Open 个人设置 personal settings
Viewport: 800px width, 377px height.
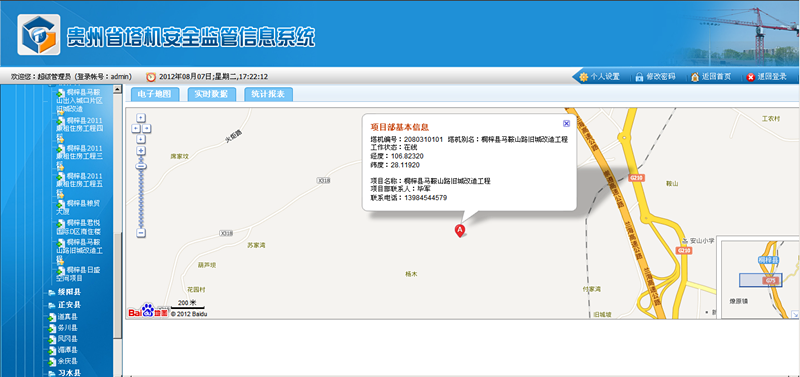[599, 77]
